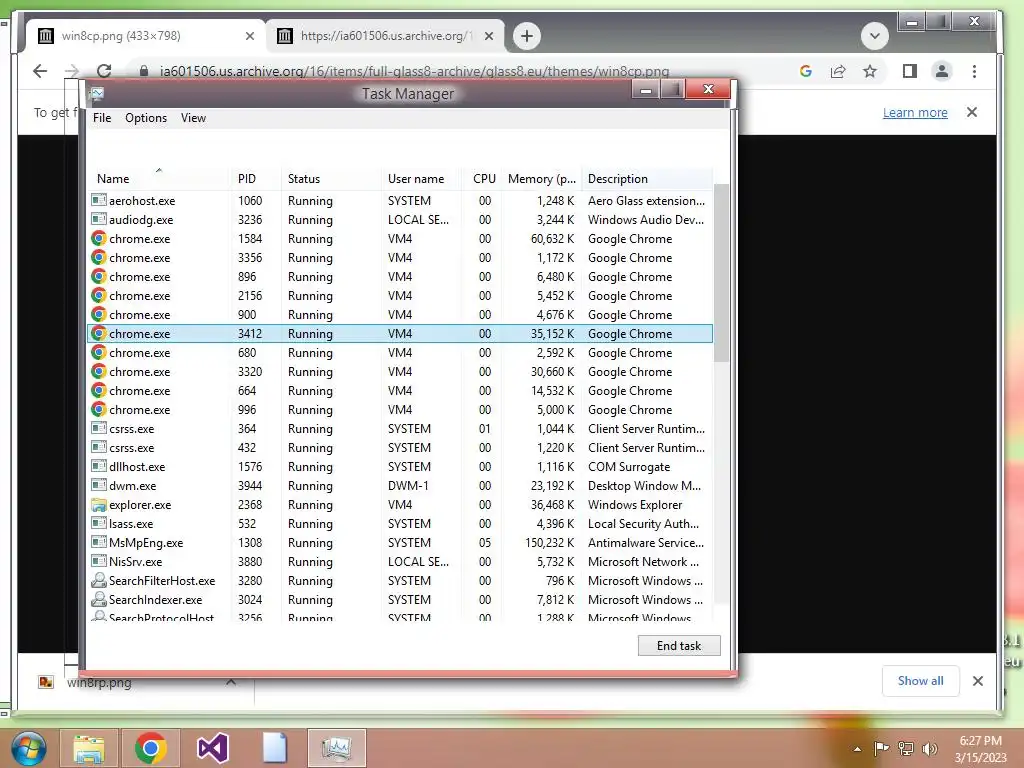Screen dimensions: 1024x768
Task: Click the 150,232 K memory value
Action: pyautogui.click(x=549, y=543)
